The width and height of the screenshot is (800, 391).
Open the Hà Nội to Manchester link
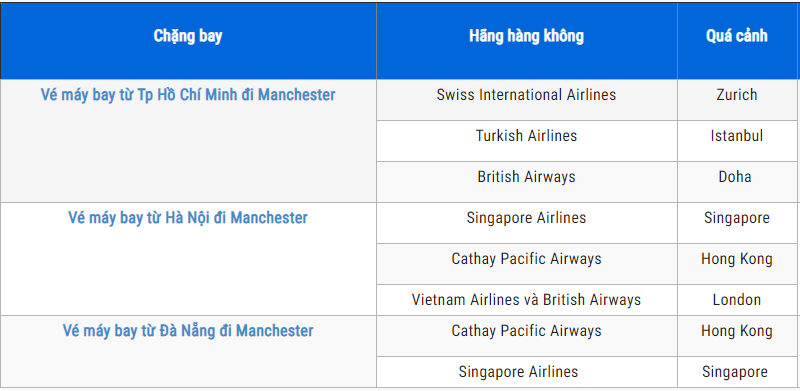click(x=188, y=218)
